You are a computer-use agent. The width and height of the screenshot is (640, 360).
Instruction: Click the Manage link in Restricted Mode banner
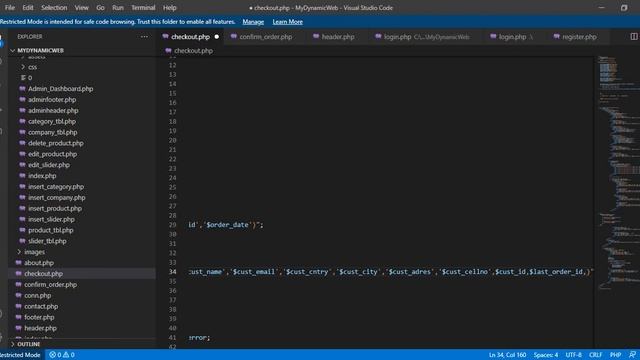tap(253, 22)
